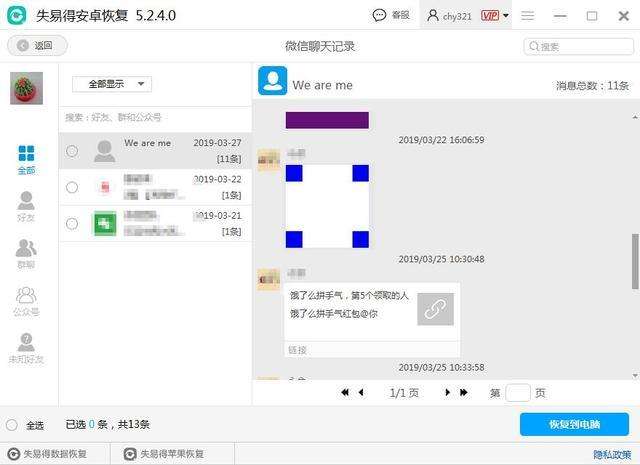Open the 隐私政策 privacy policy link

click(x=612, y=454)
